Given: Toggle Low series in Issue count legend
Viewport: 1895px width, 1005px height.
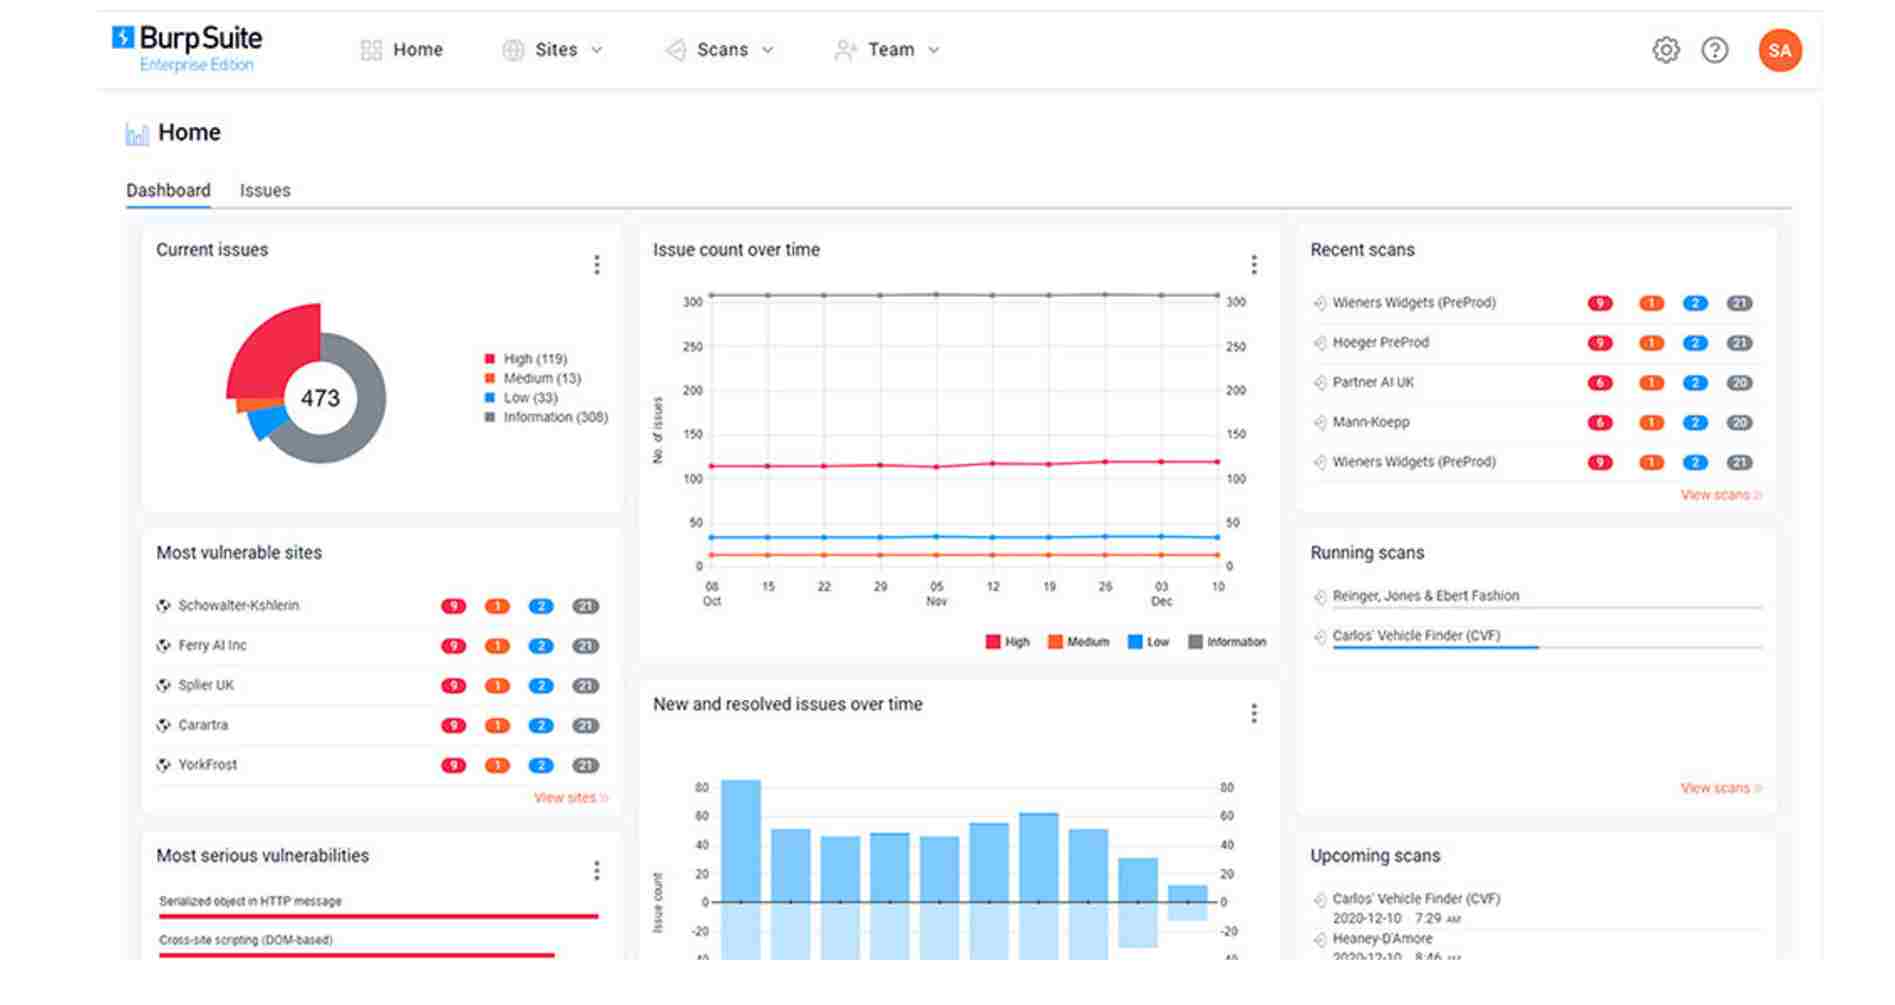Looking at the screenshot, I should pos(1148,642).
